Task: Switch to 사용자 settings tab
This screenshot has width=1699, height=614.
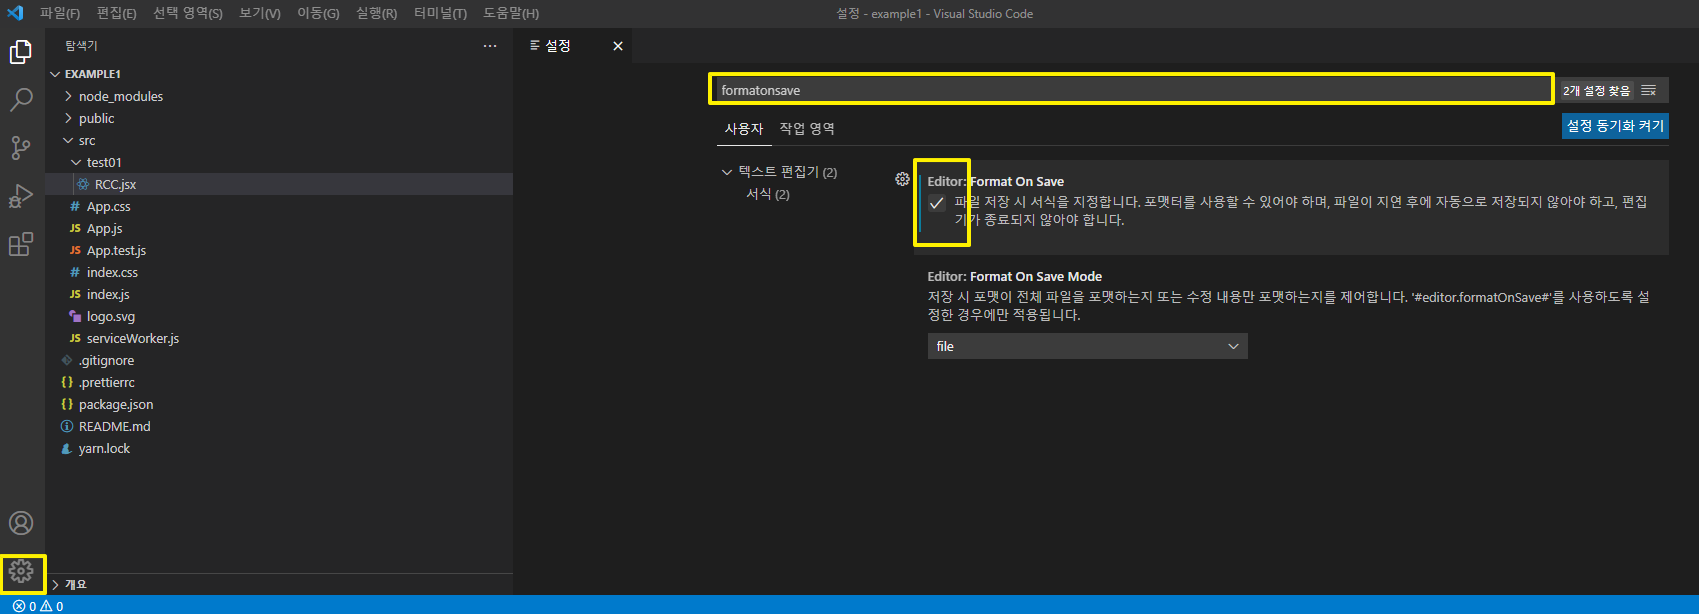Action: [744, 129]
